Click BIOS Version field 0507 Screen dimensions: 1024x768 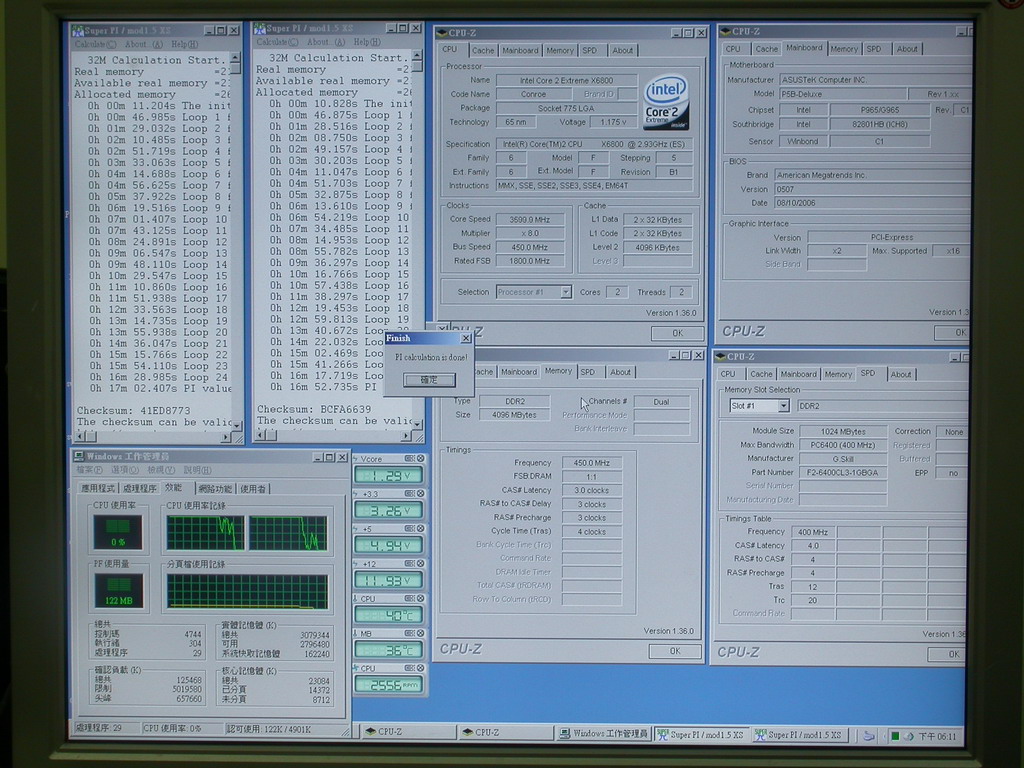(871, 189)
